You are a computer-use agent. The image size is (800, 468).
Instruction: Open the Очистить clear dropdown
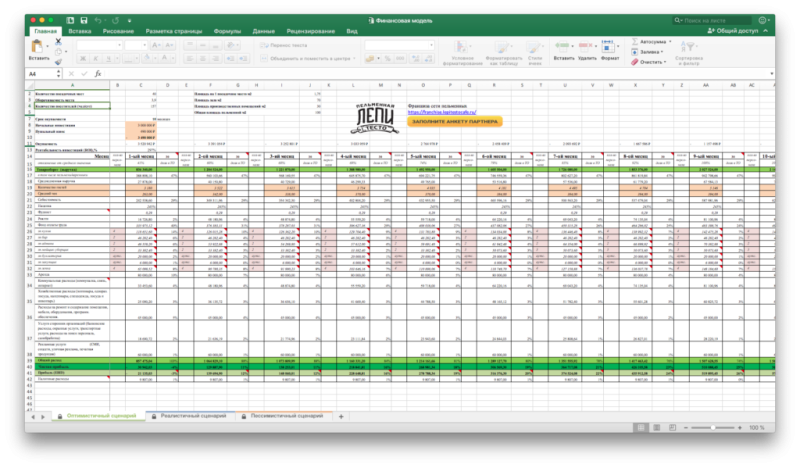[x=649, y=62]
